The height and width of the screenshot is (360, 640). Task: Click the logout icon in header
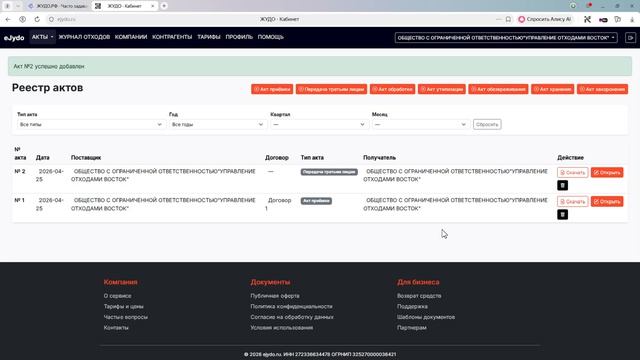[630, 38]
